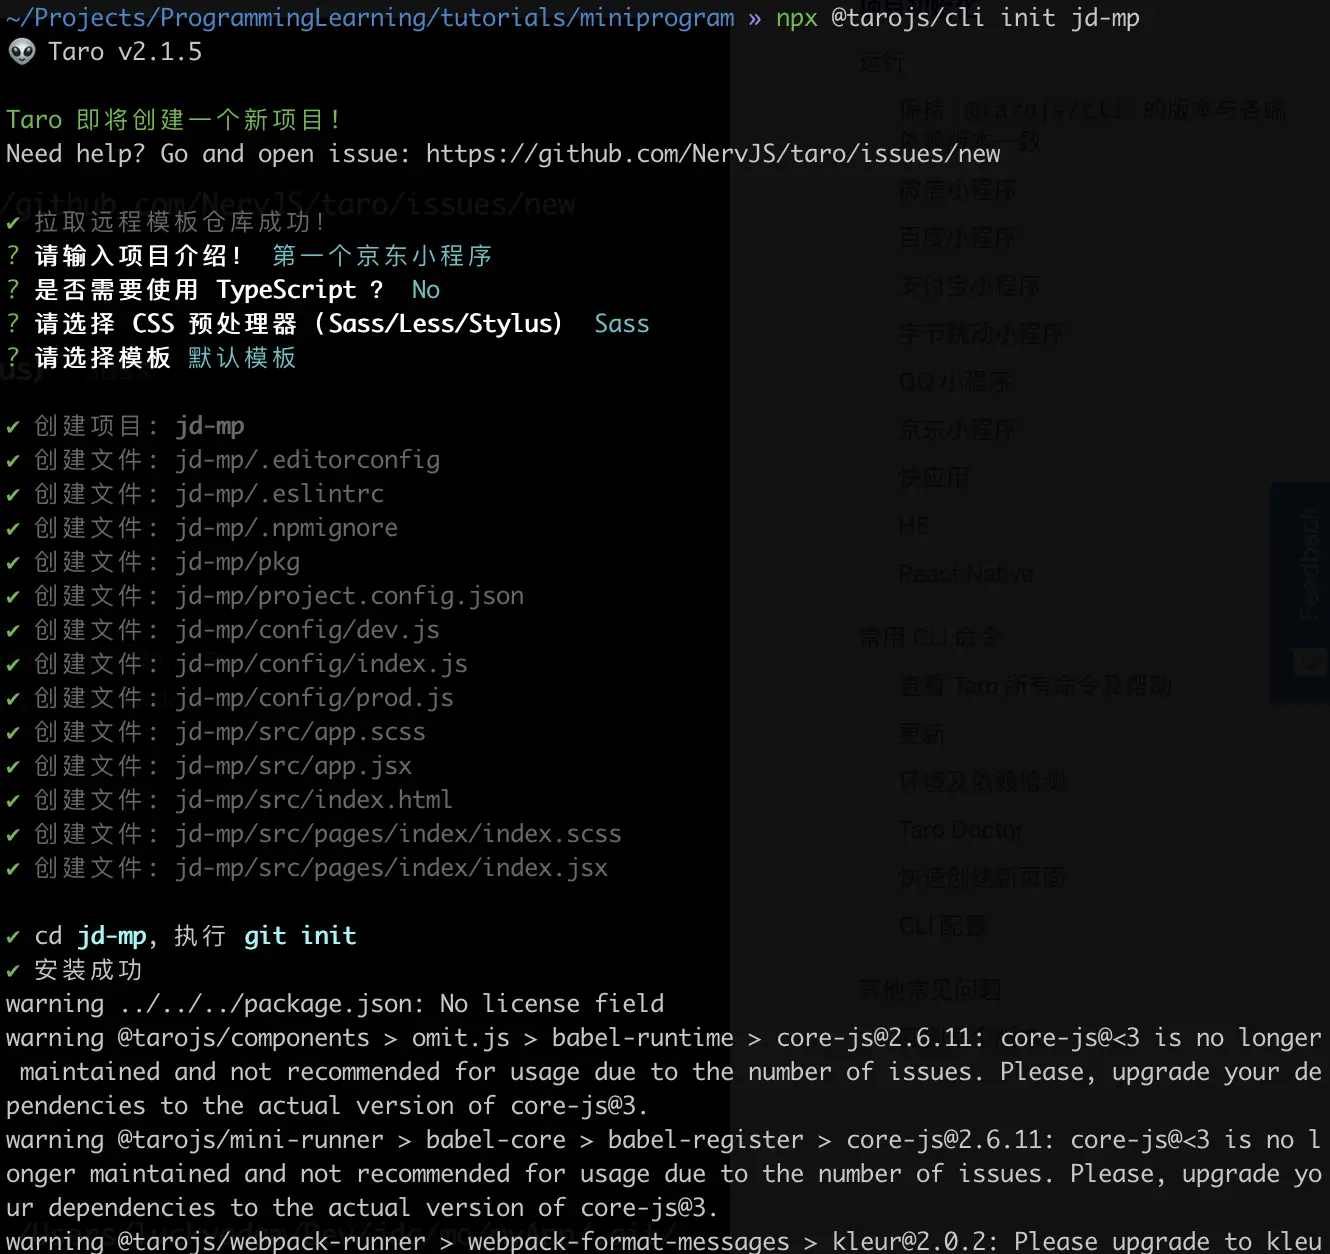
Task: Open '其他常见问题' link in background page
Action: 930,990
